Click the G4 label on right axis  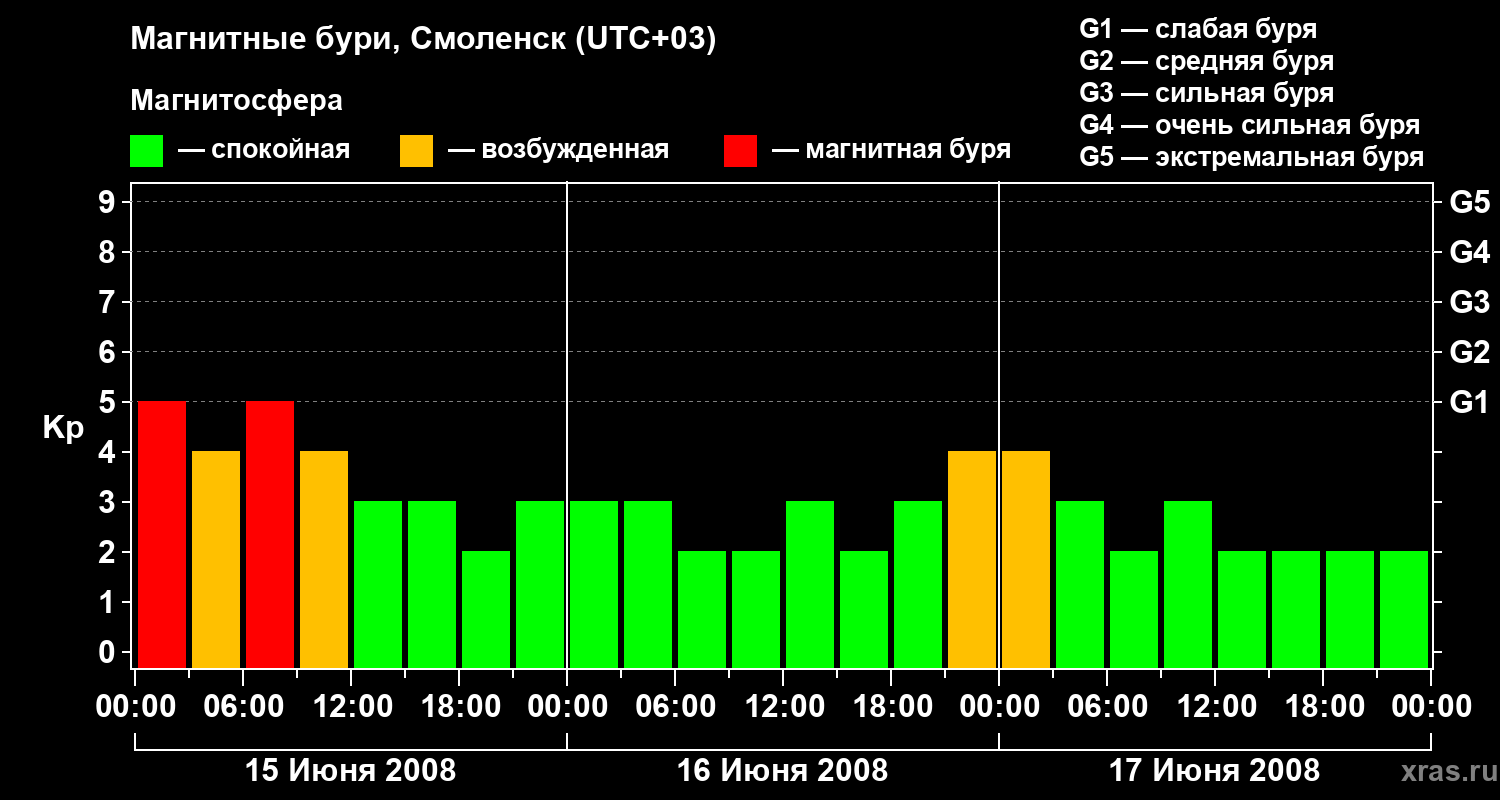pyautogui.click(x=1470, y=253)
